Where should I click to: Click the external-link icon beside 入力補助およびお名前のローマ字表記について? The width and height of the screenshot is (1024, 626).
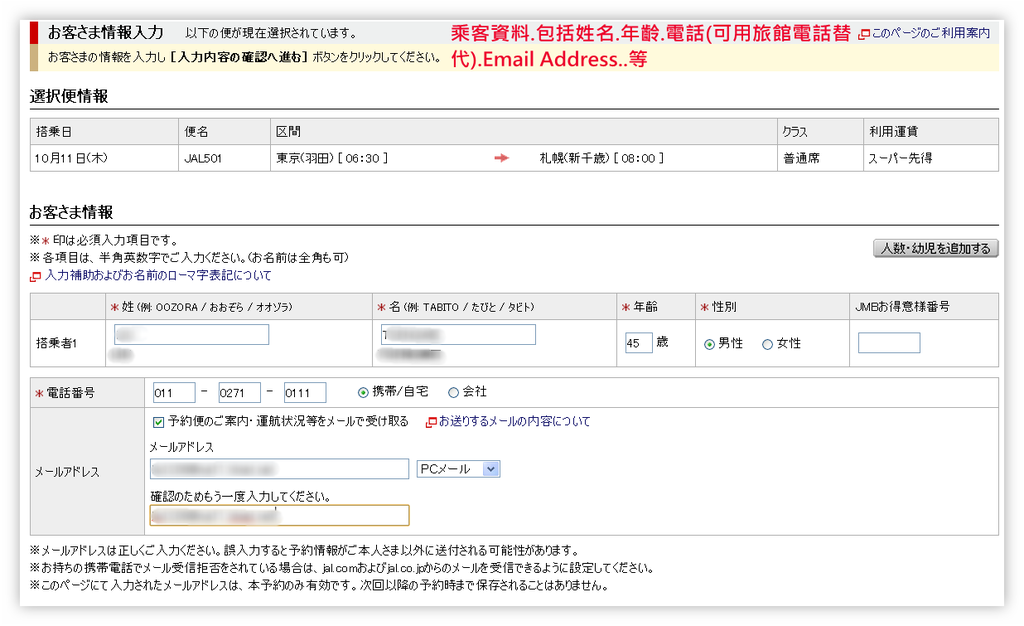[35, 277]
